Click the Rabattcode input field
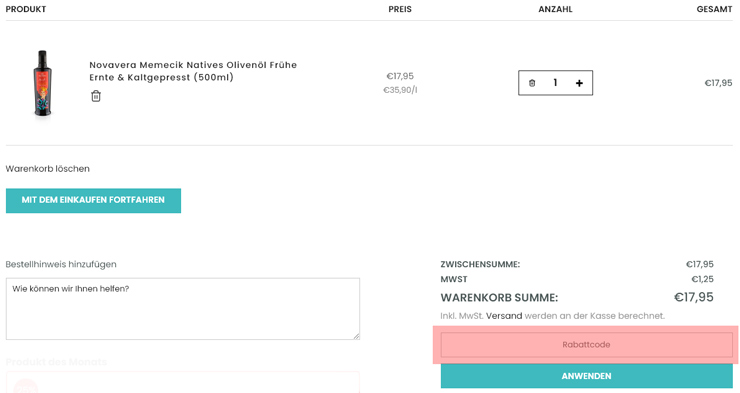740x393 pixels. (x=586, y=345)
